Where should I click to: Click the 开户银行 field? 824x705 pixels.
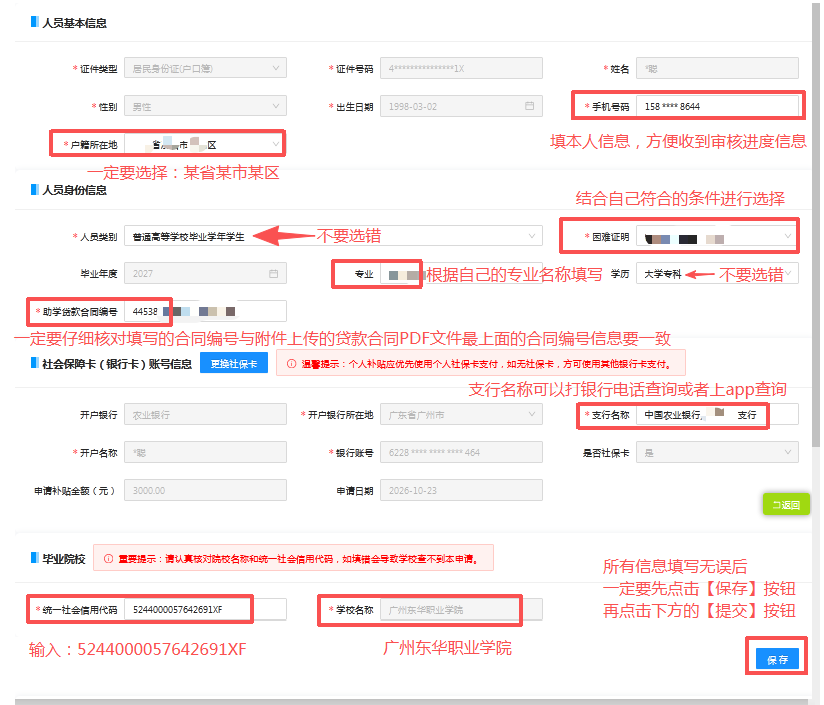[205, 414]
